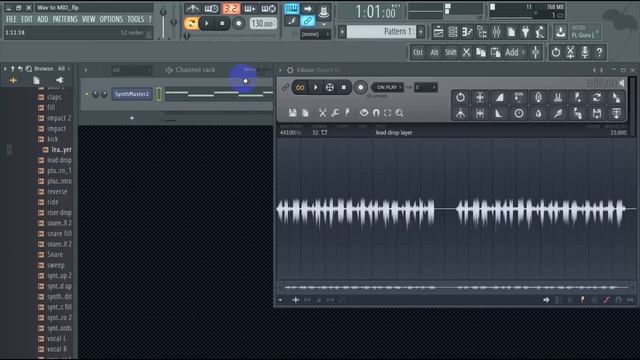
Task: Click main transport record button
Action: [x=238, y=23]
